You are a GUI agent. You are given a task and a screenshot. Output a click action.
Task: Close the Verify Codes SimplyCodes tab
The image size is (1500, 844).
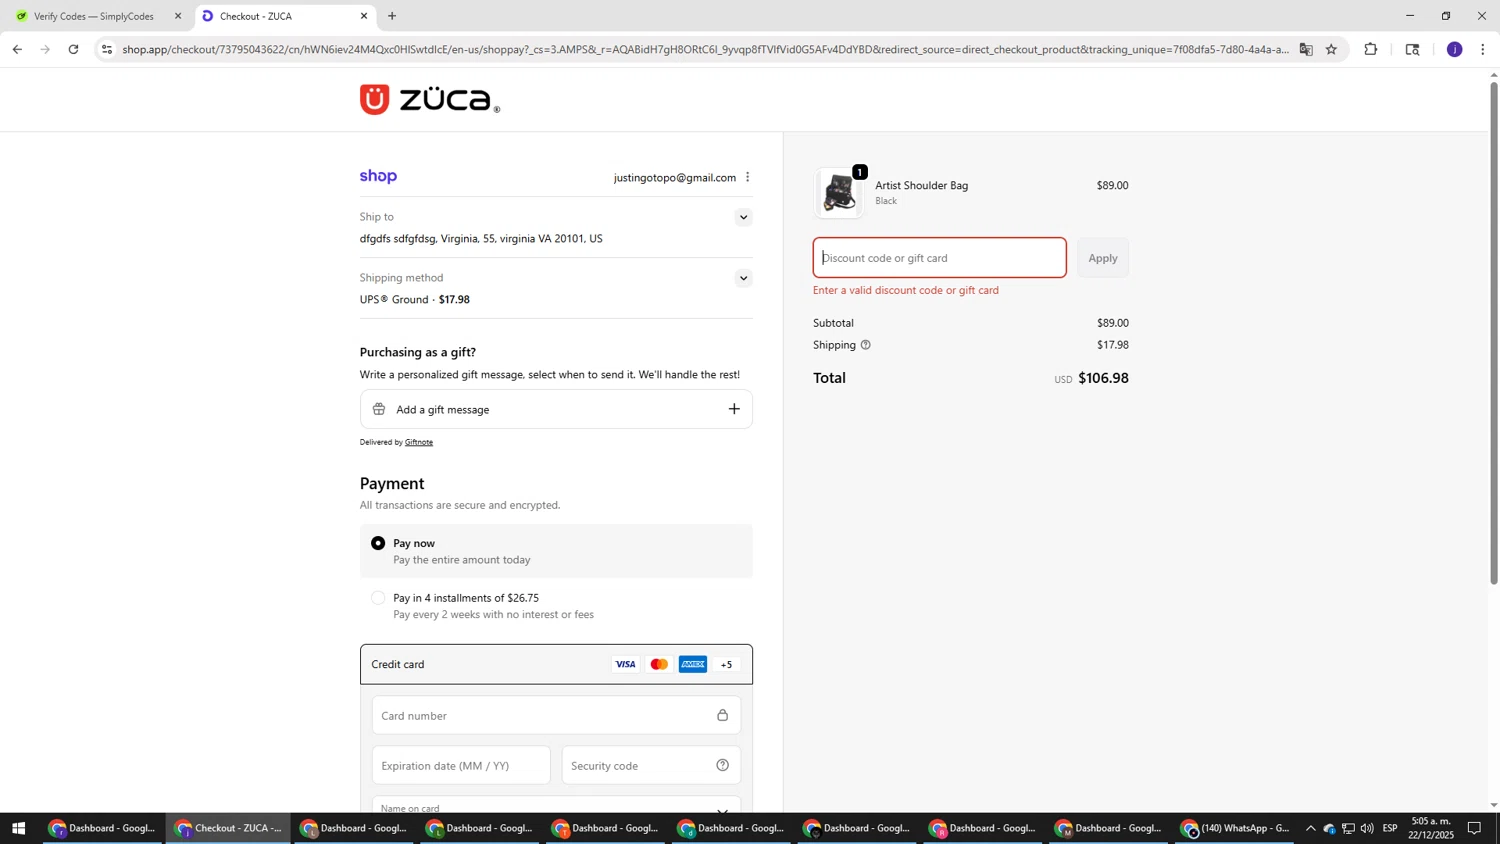[x=178, y=16]
